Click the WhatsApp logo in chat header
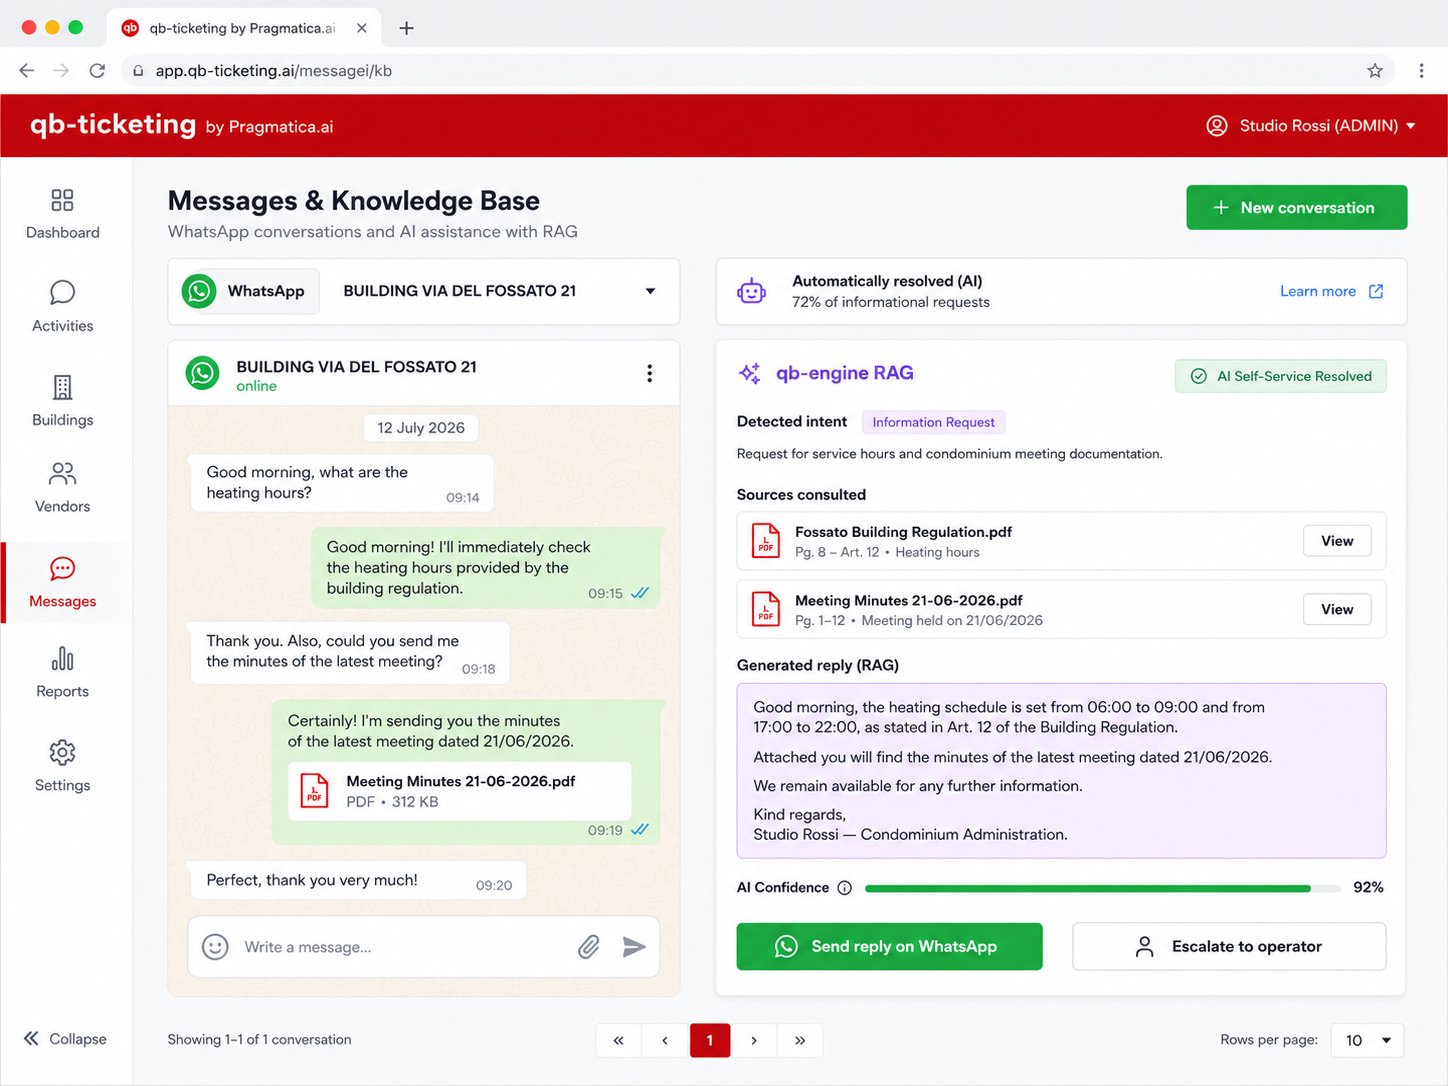The height and width of the screenshot is (1086, 1448). click(x=202, y=373)
